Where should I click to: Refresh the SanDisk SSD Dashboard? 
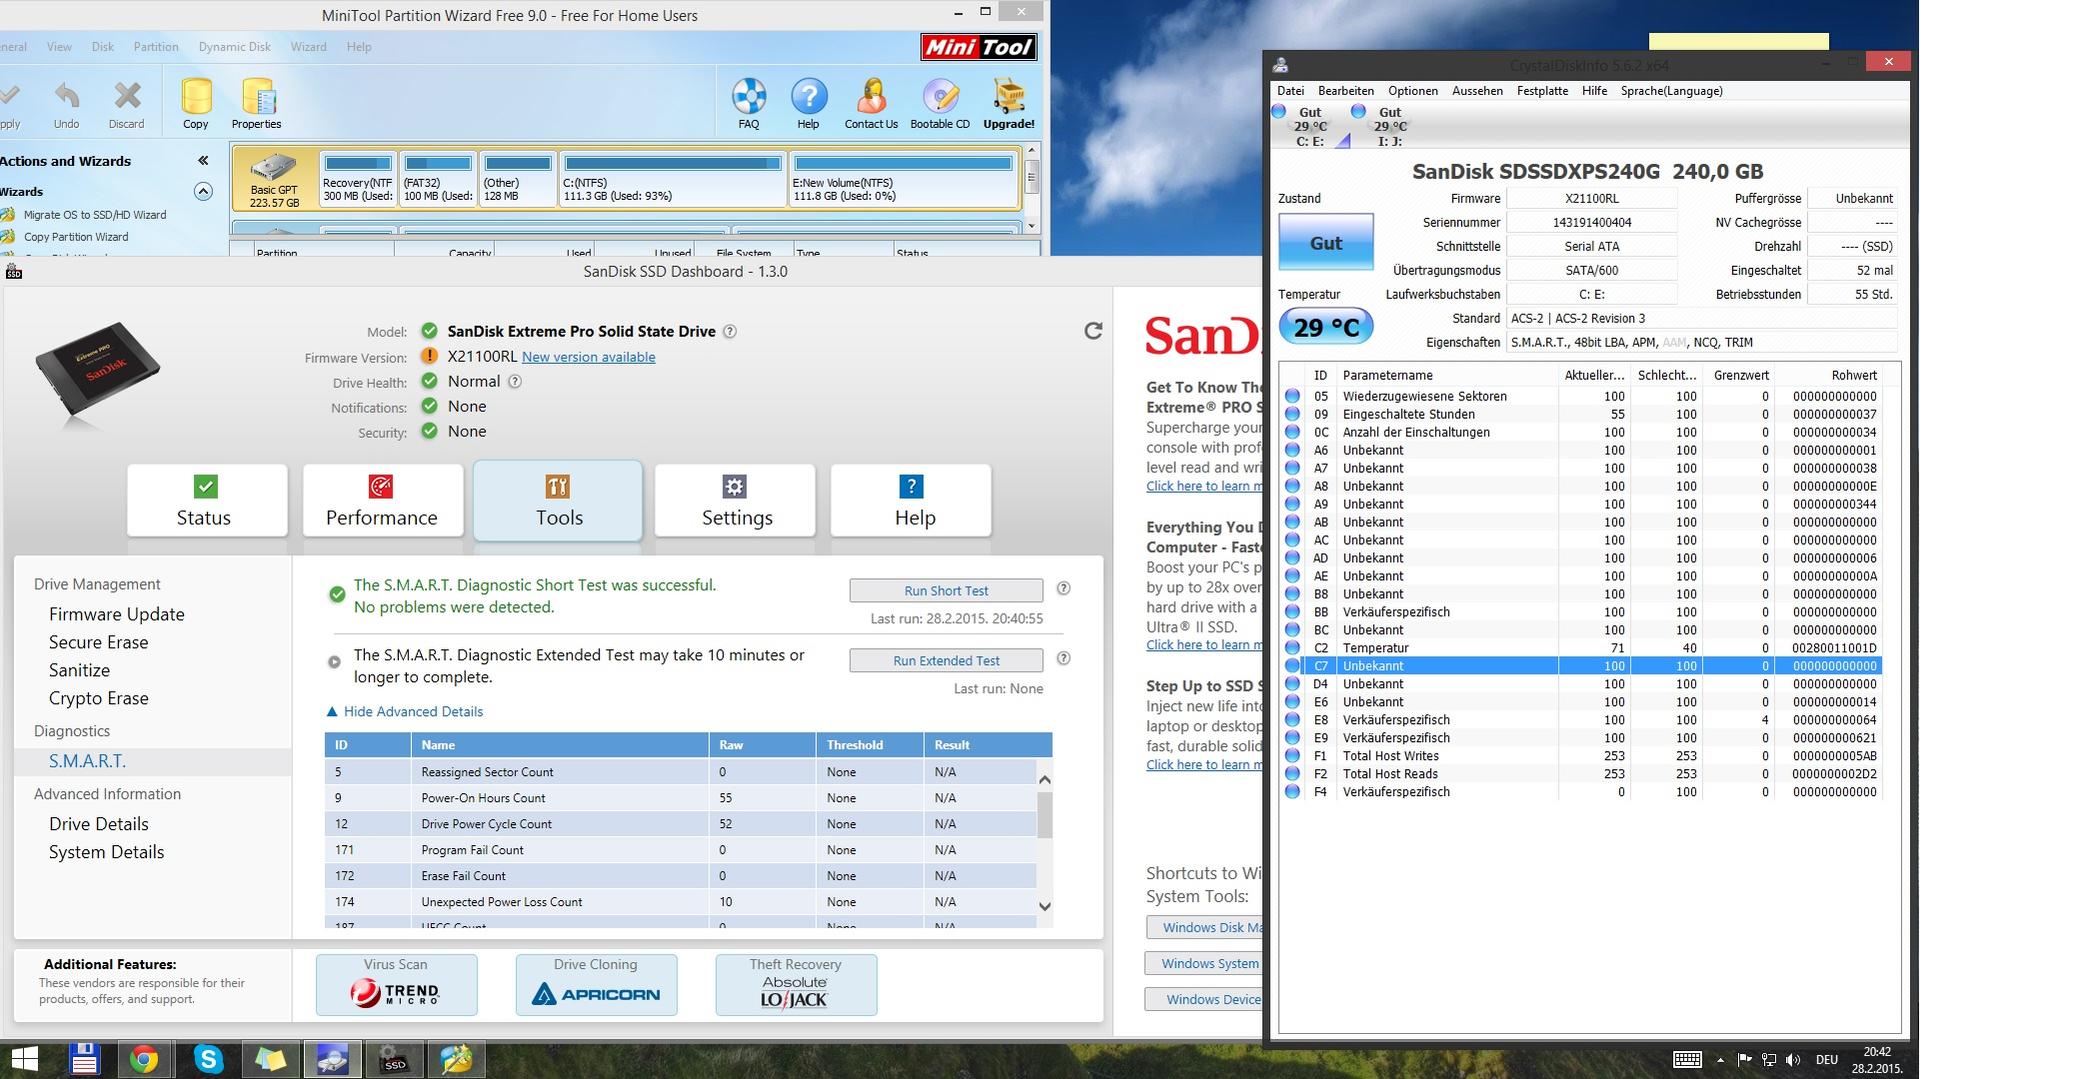point(1093,331)
